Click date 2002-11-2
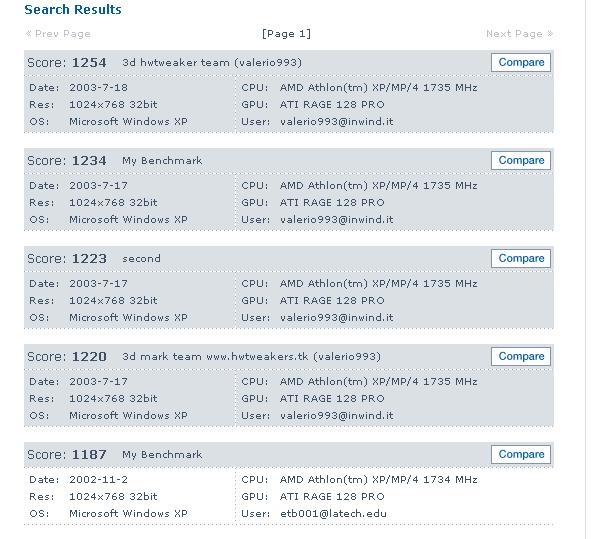The image size is (612, 539). click(x=98, y=480)
